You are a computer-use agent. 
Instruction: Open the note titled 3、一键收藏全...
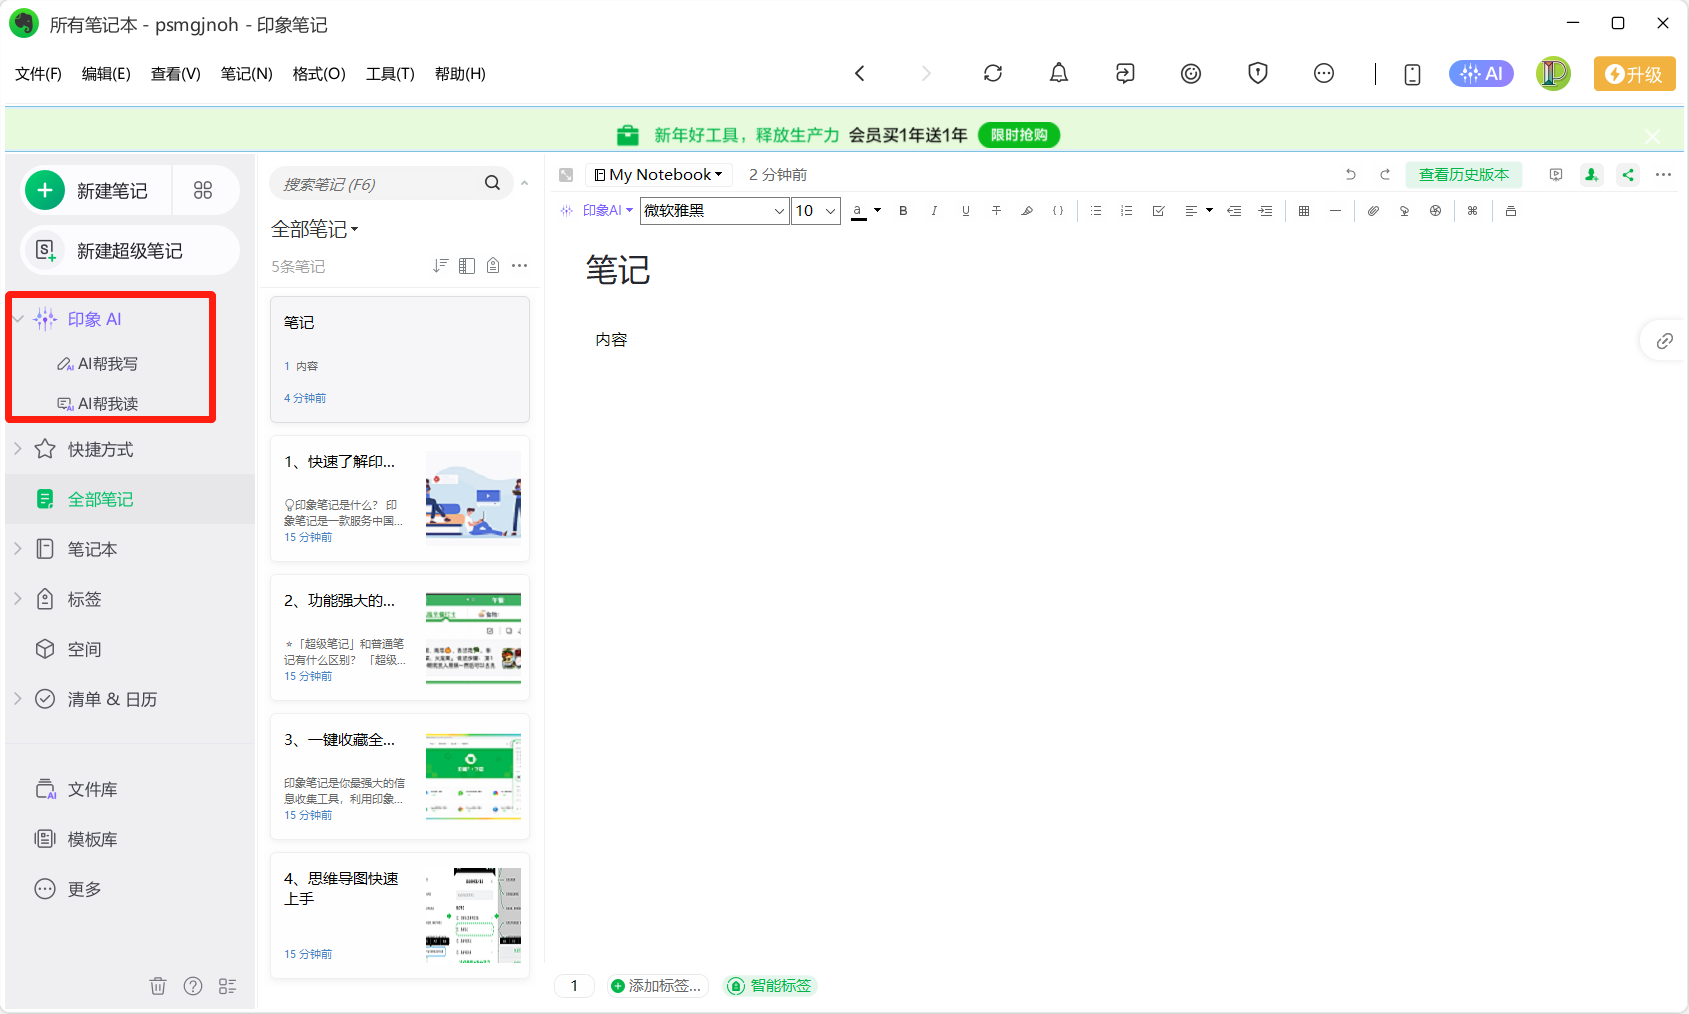[x=400, y=776]
